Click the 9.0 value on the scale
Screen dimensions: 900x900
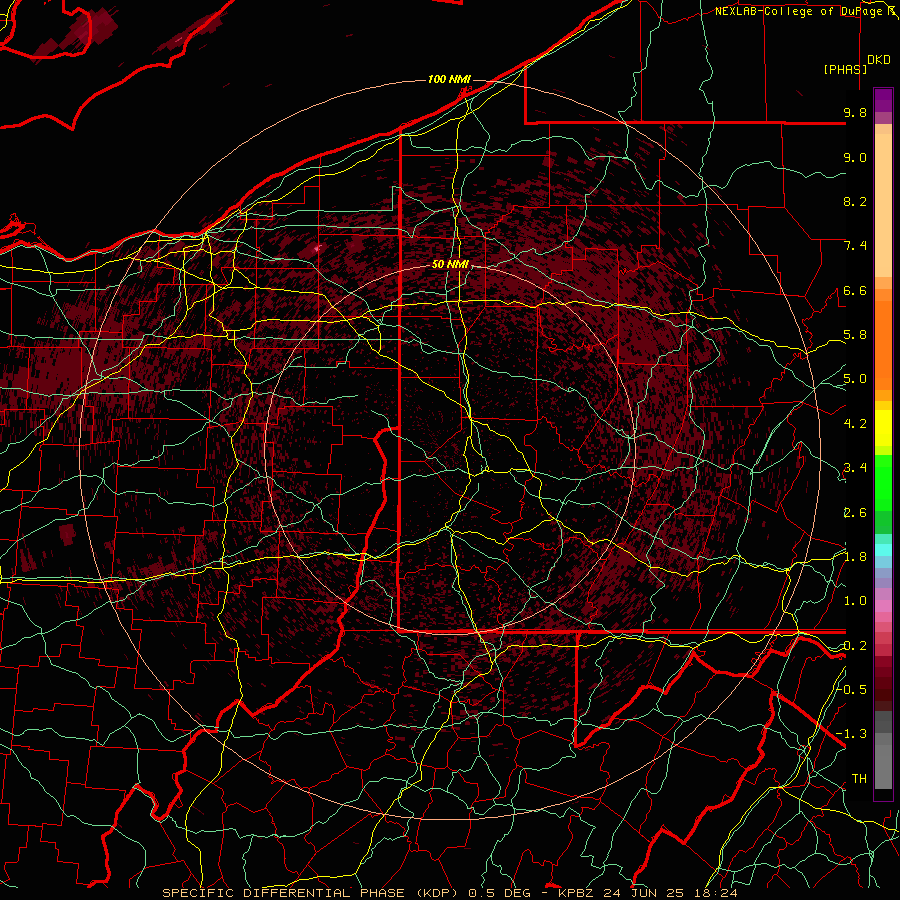(x=855, y=157)
